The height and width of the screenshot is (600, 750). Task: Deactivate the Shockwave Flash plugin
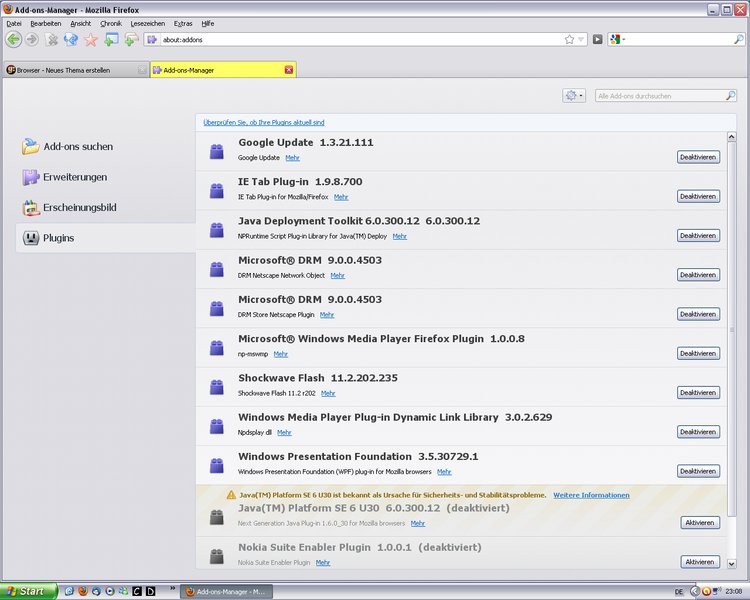pos(698,392)
